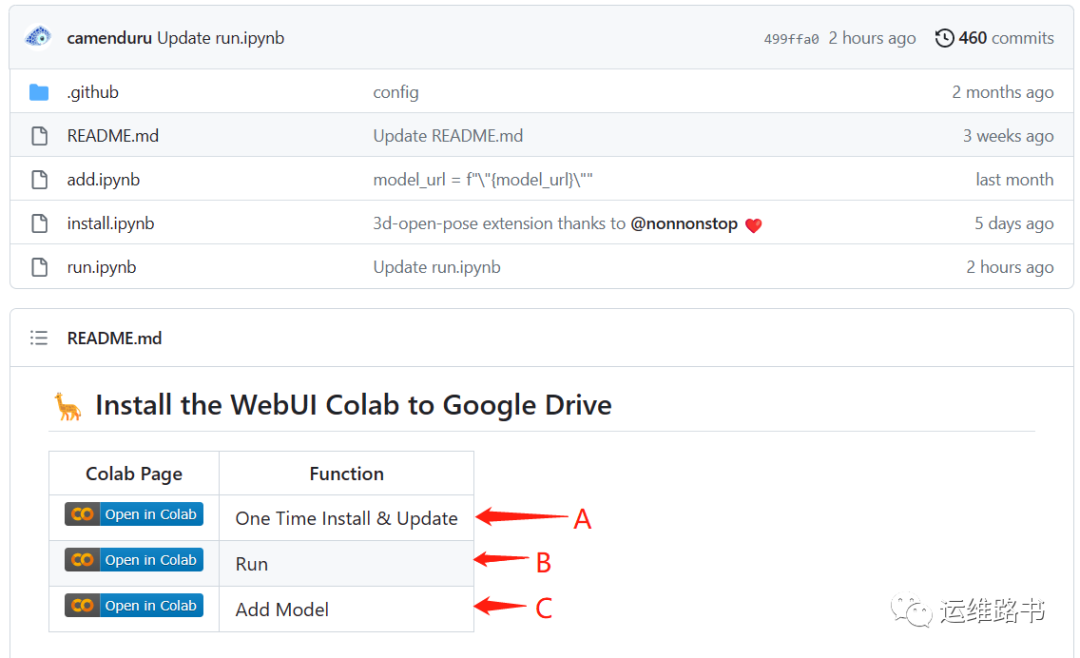1080x658 pixels.
Task: Click the @nonnonstop mention
Action: coord(684,224)
